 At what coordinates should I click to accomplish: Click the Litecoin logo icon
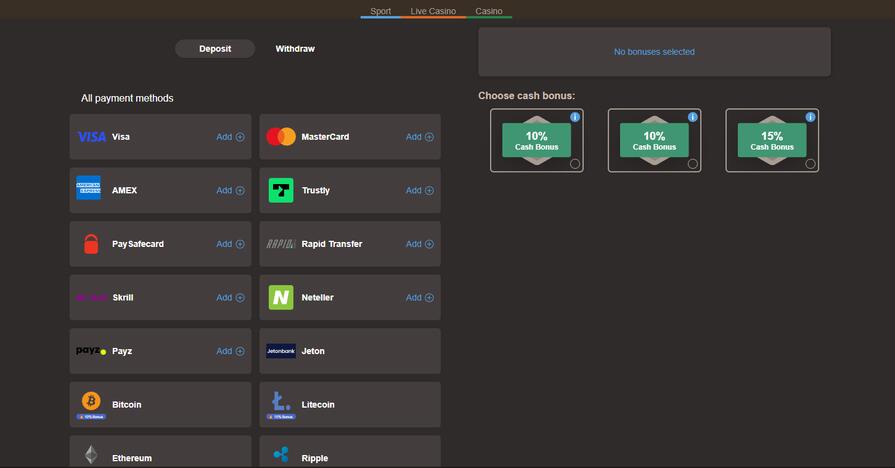pos(281,402)
